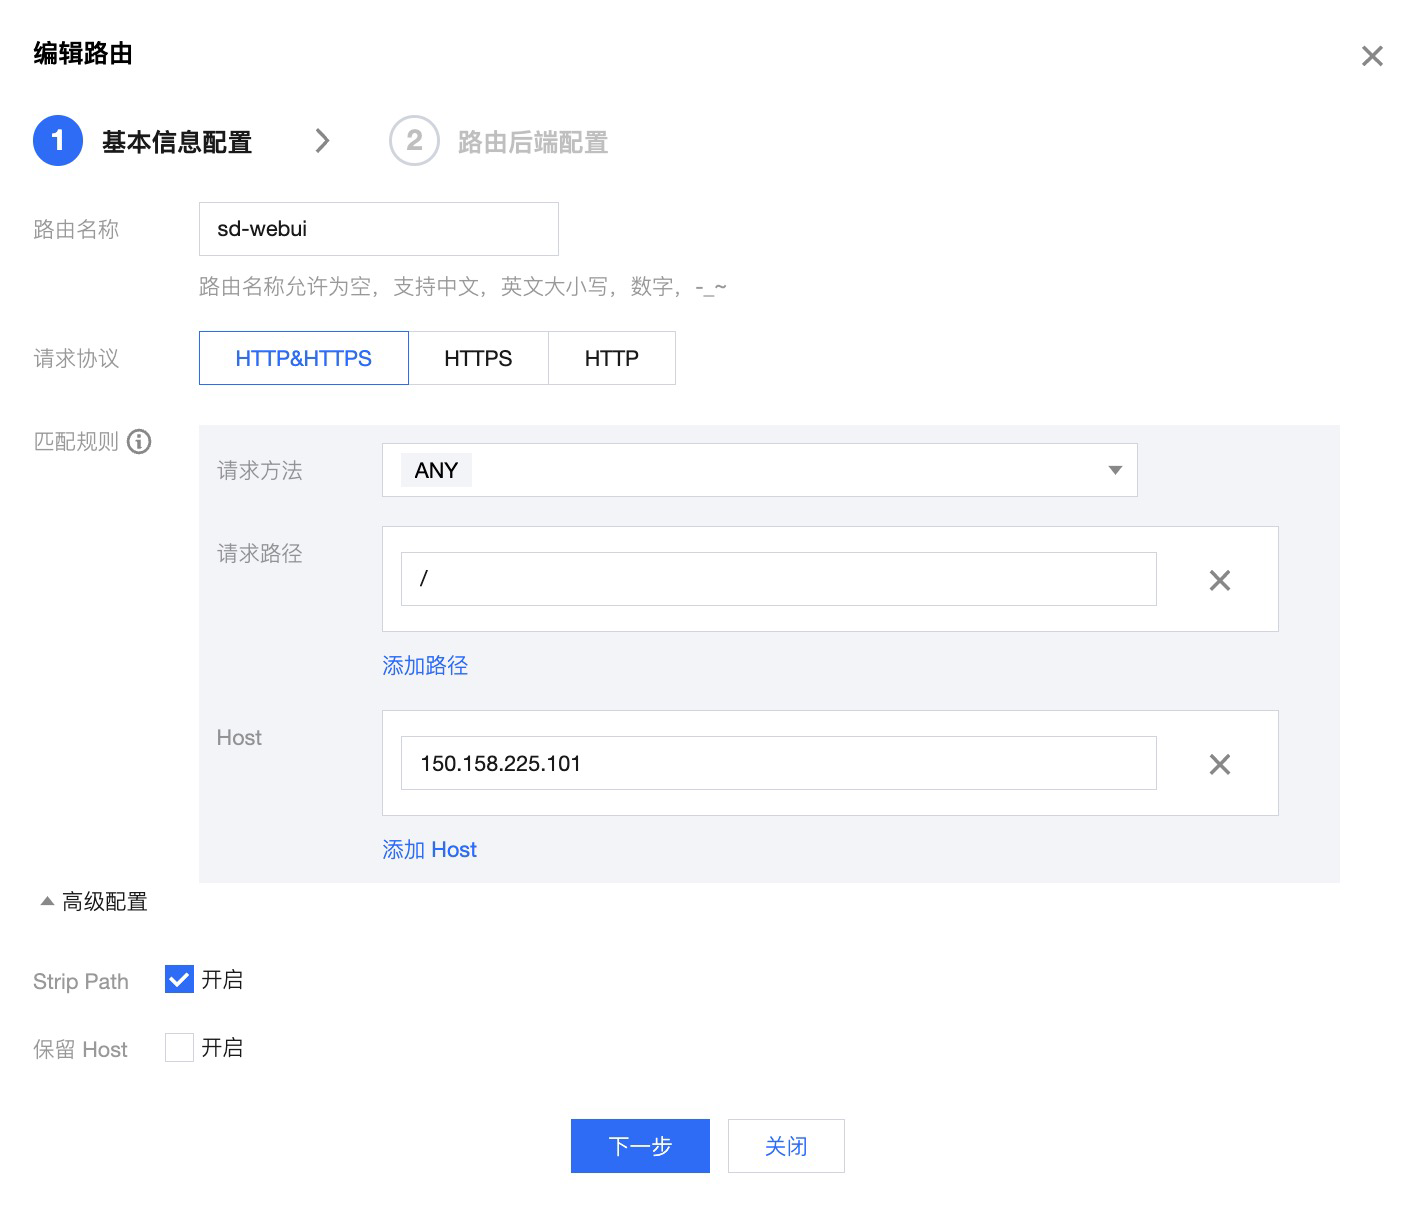The image size is (1414, 1208).
Task: Click the 下一步 button
Action: [640, 1146]
